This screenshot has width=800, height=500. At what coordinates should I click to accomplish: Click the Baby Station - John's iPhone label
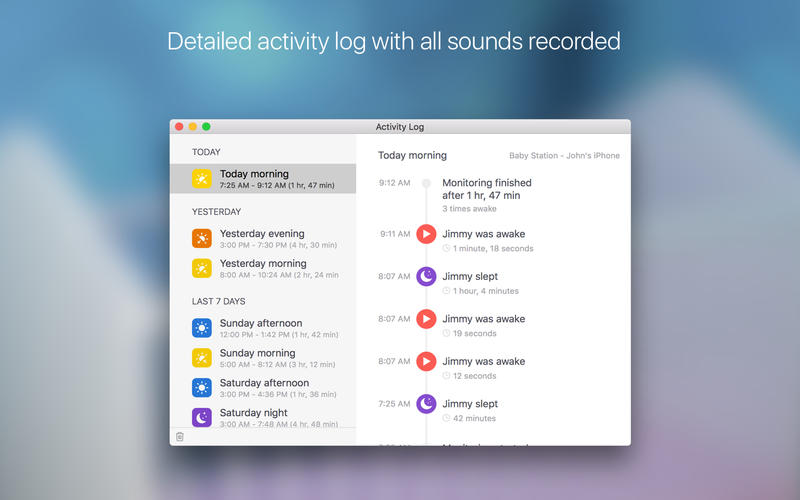[x=564, y=156]
